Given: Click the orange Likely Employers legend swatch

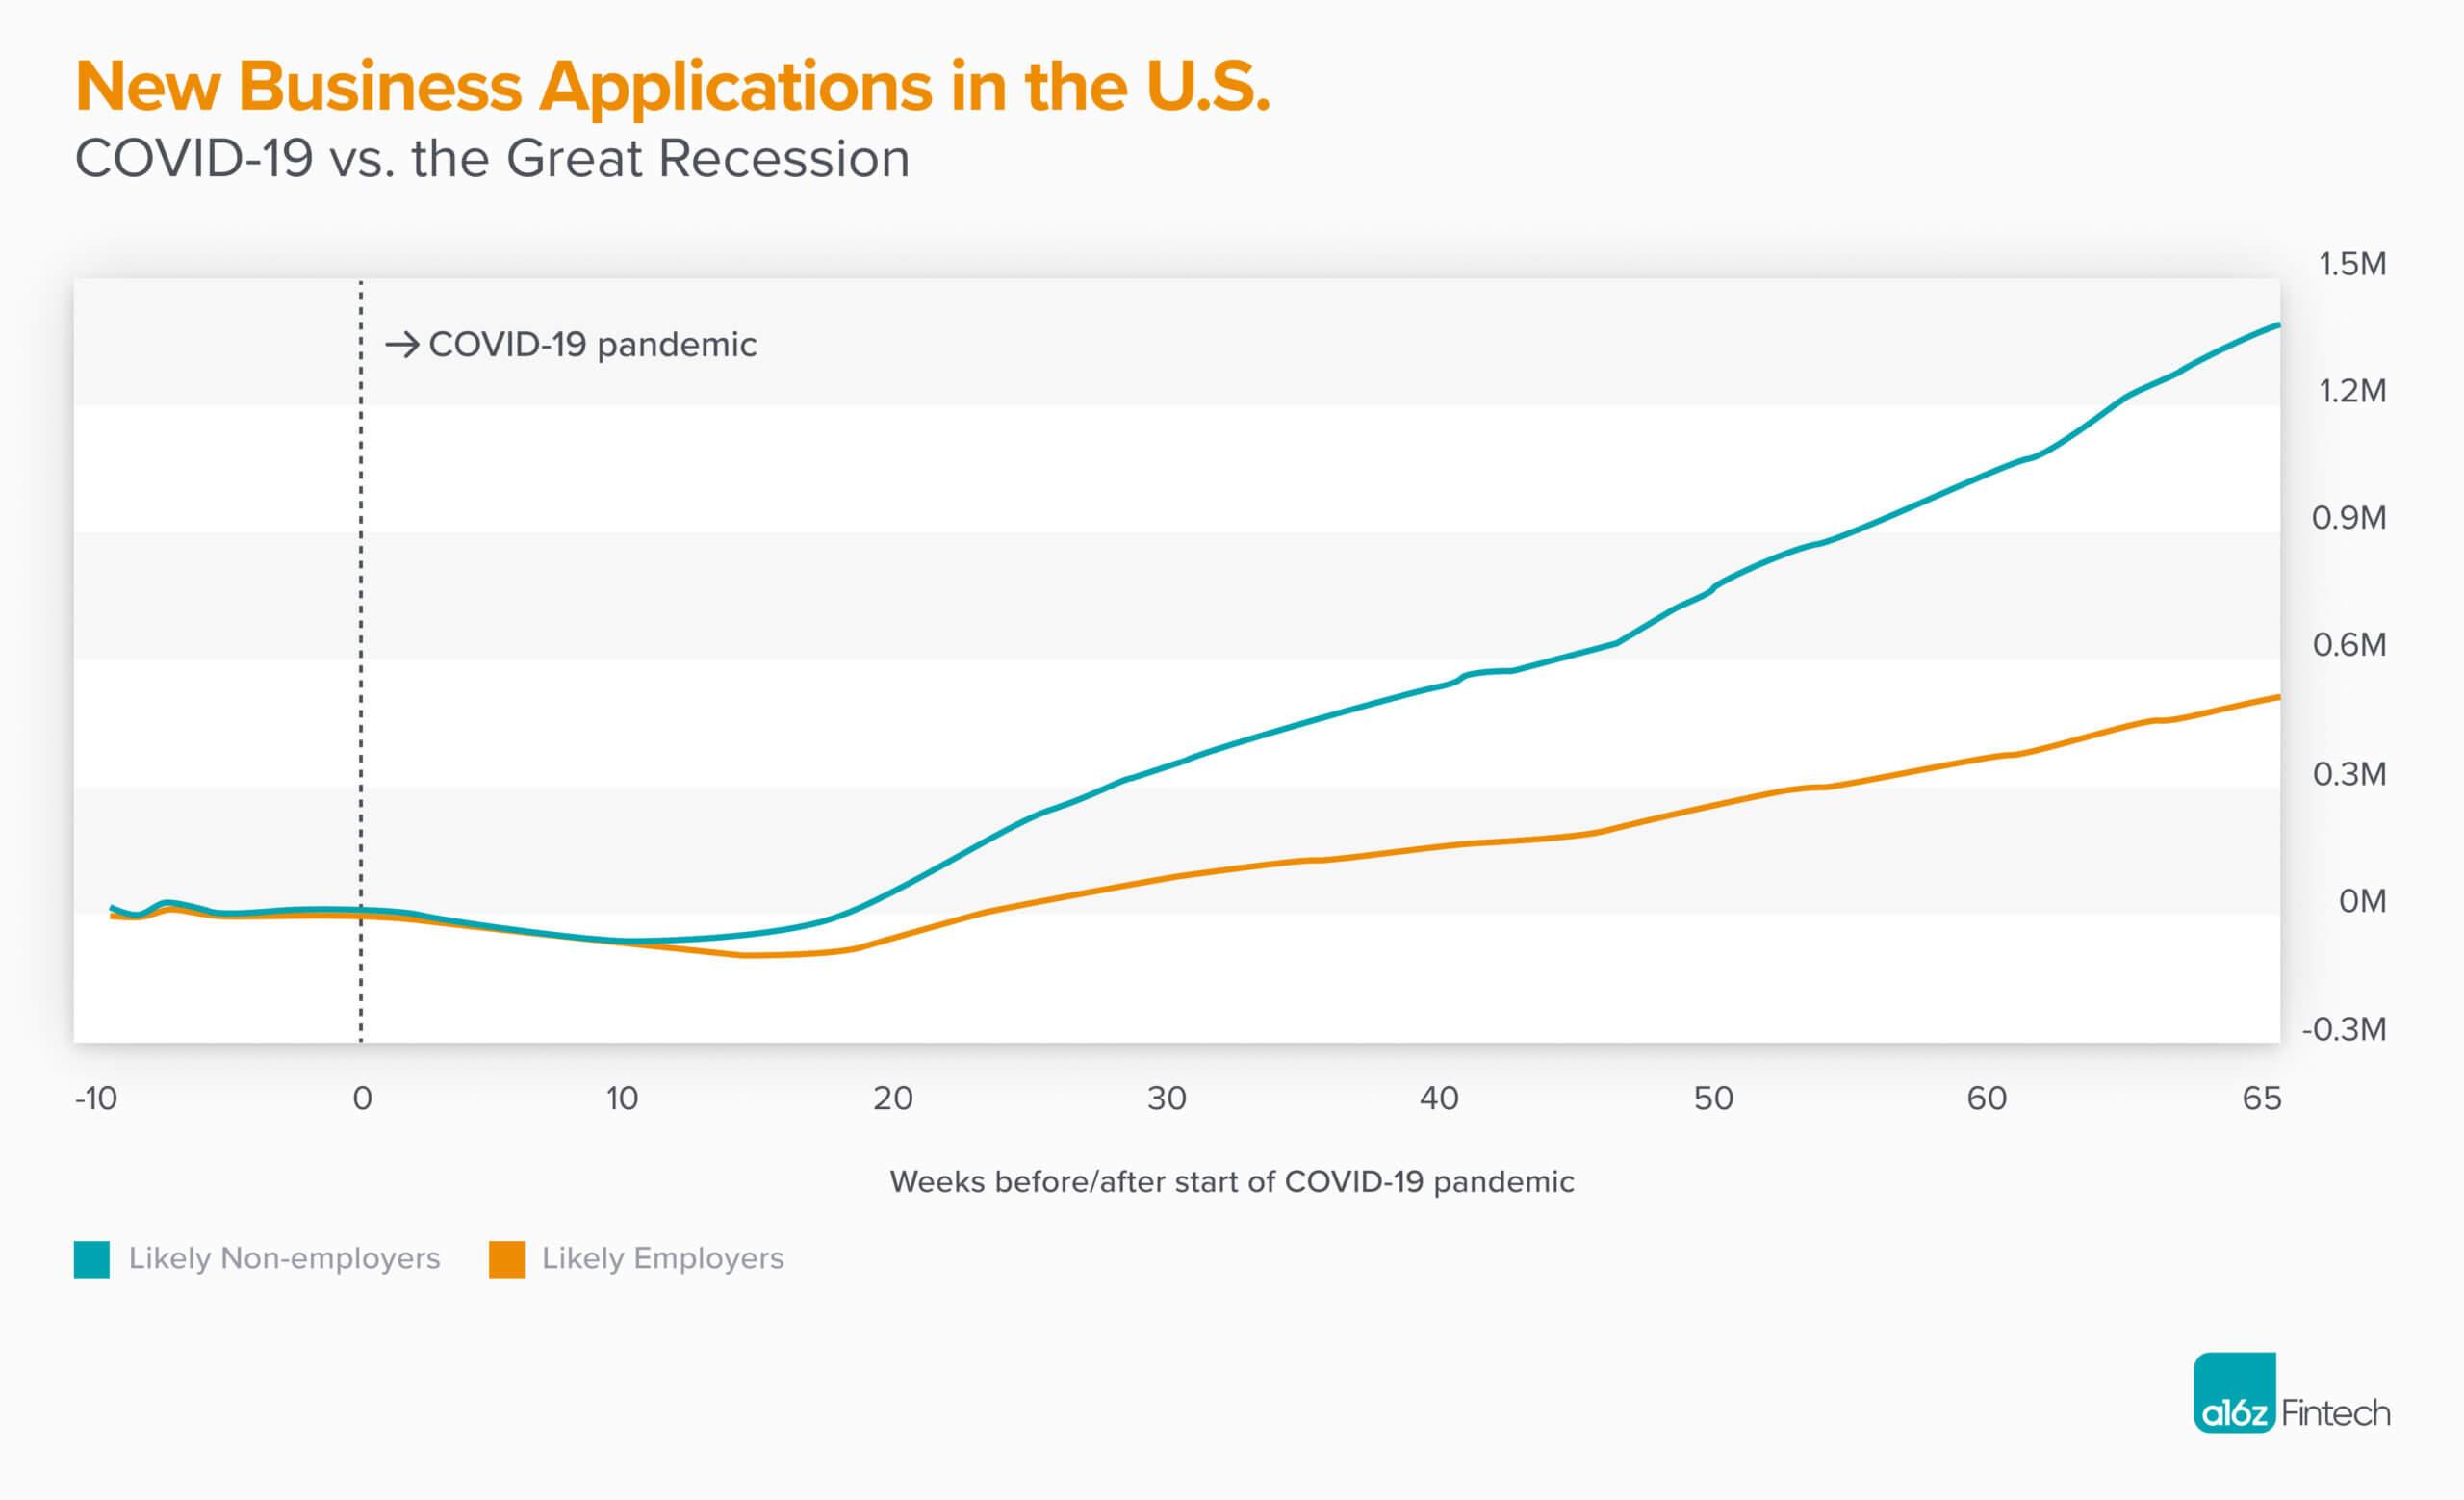Looking at the screenshot, I should pos(507,1259).
